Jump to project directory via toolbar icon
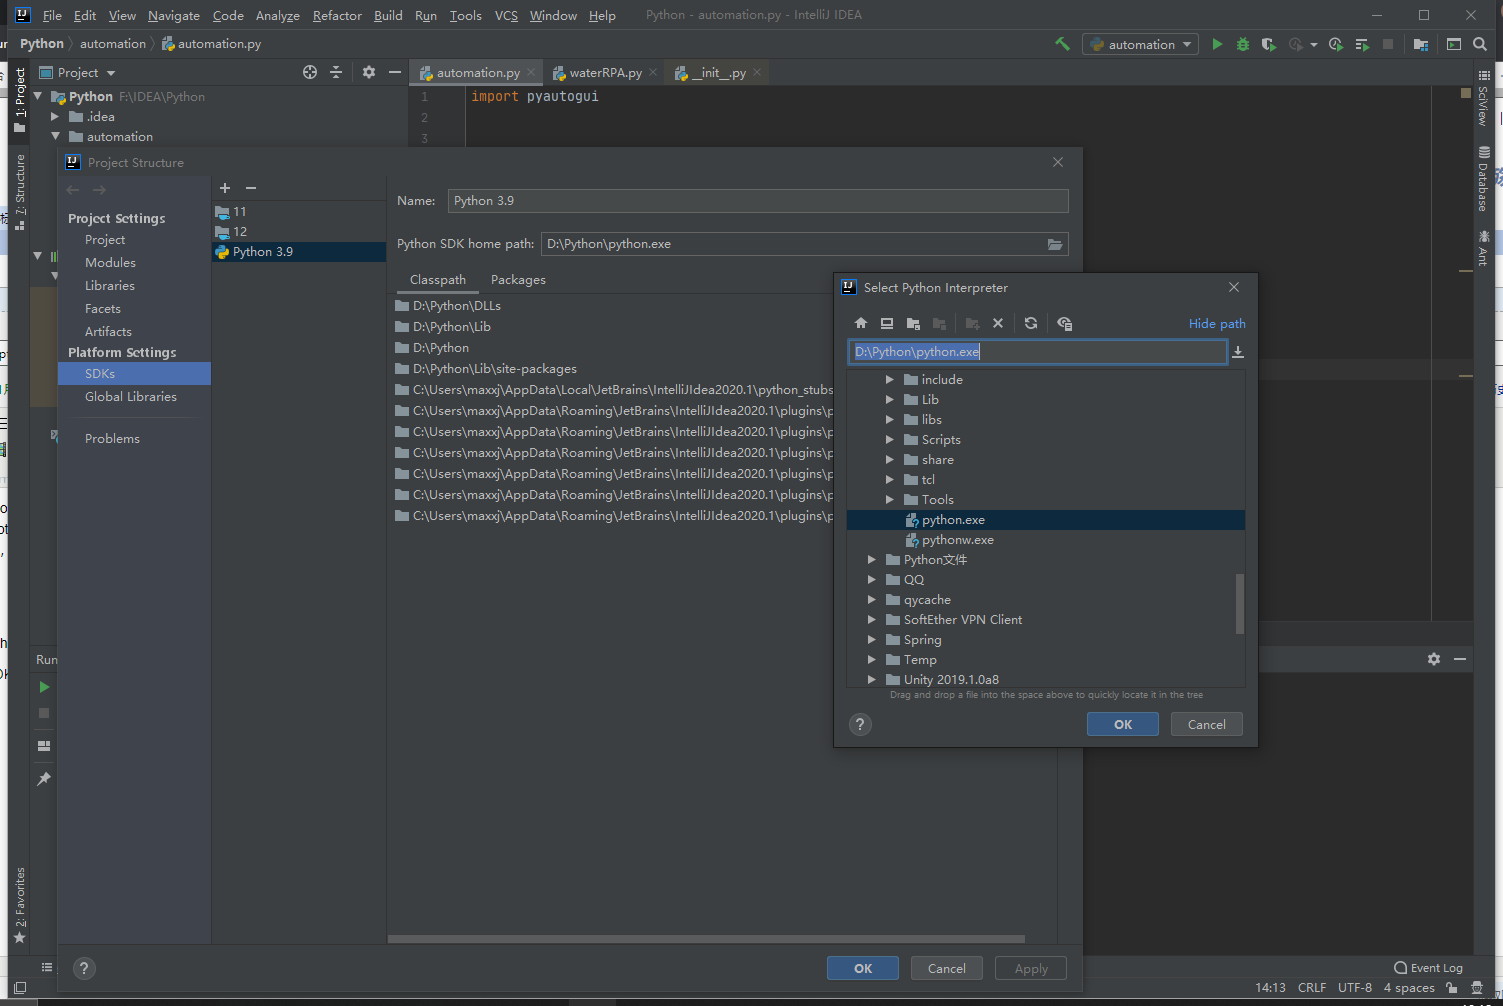The image size is (1503, 1006). point(913,323)
